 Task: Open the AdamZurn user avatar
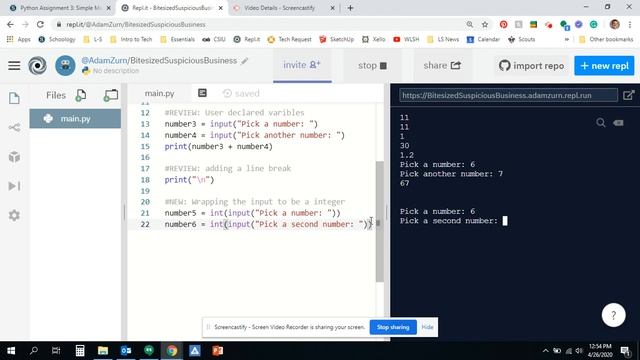click(65, 66)
